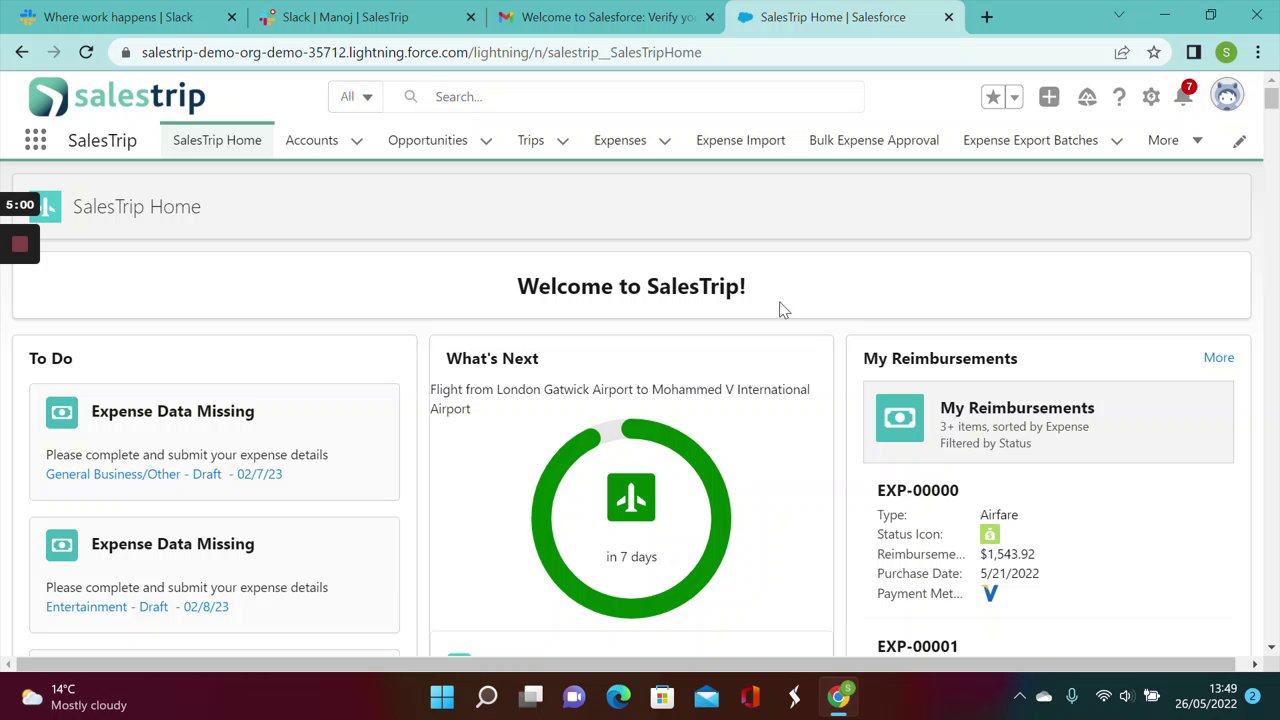Open the App Launcher grid
Viewport: 1280px width, 720px height.
(35, 140)
